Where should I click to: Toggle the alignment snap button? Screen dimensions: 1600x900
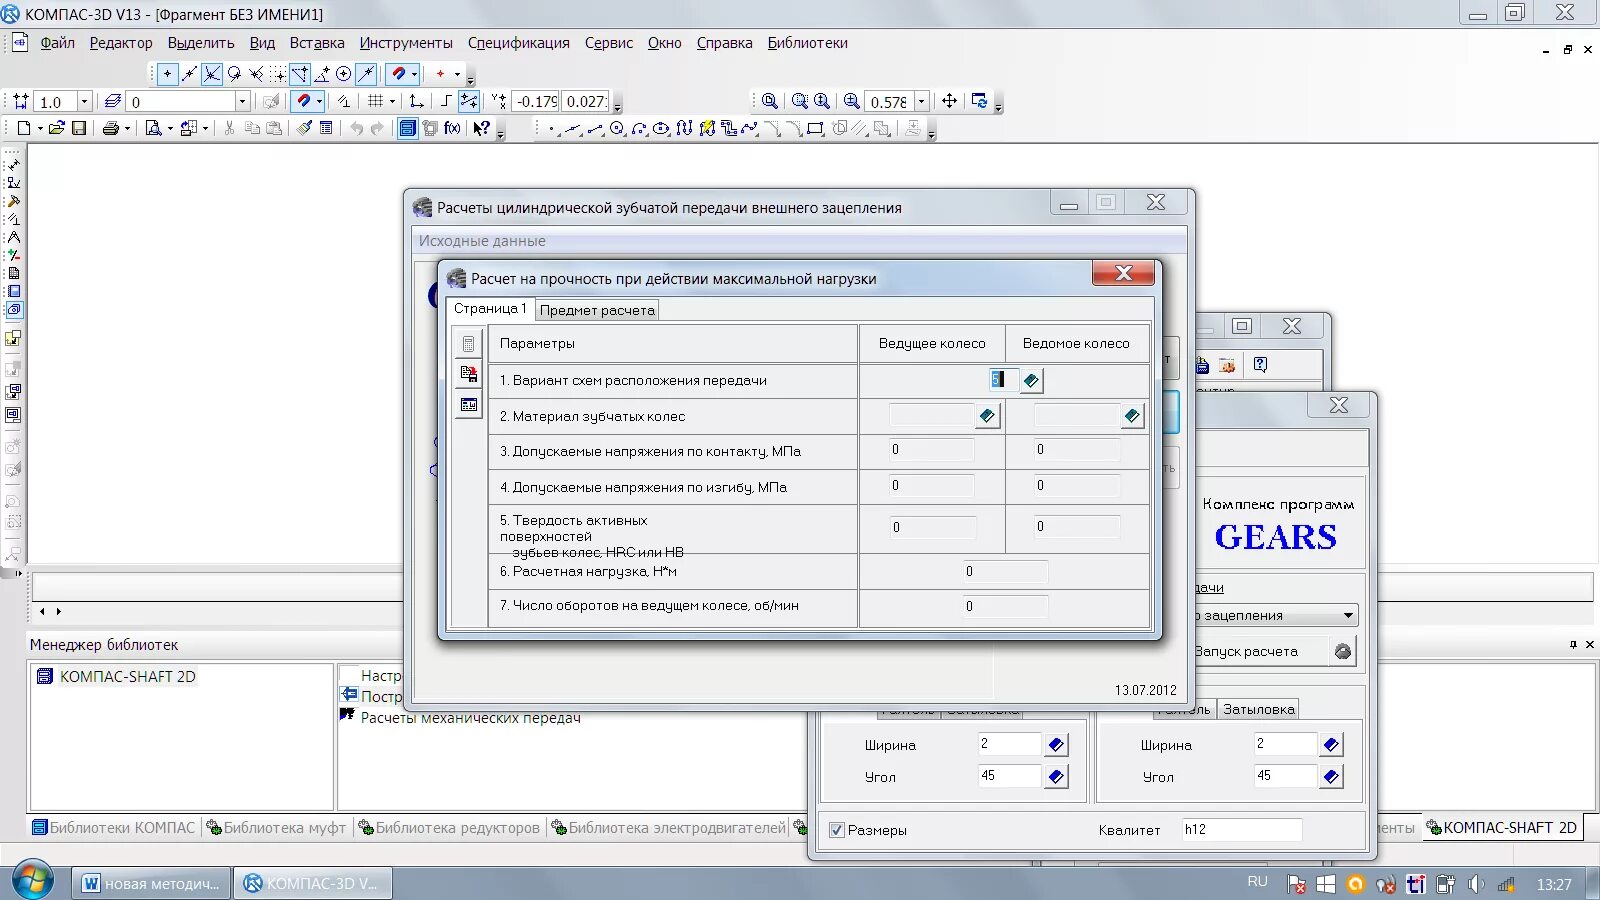[x=300, y=74]
